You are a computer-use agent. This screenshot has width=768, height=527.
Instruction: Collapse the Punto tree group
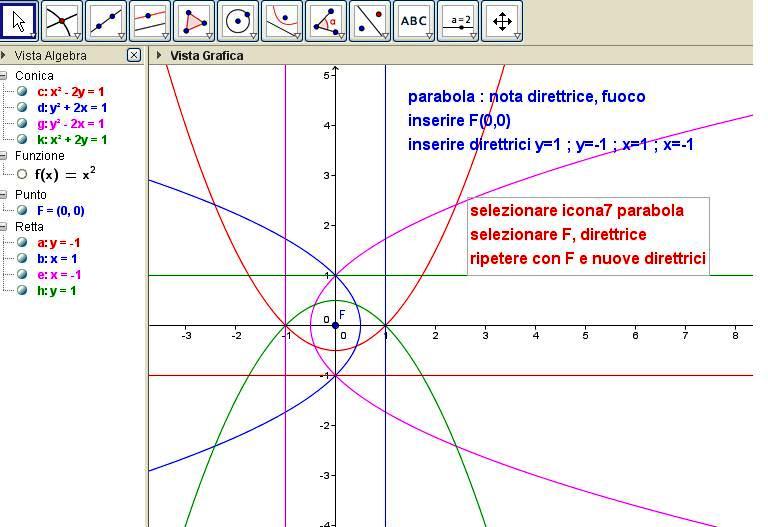3,195
